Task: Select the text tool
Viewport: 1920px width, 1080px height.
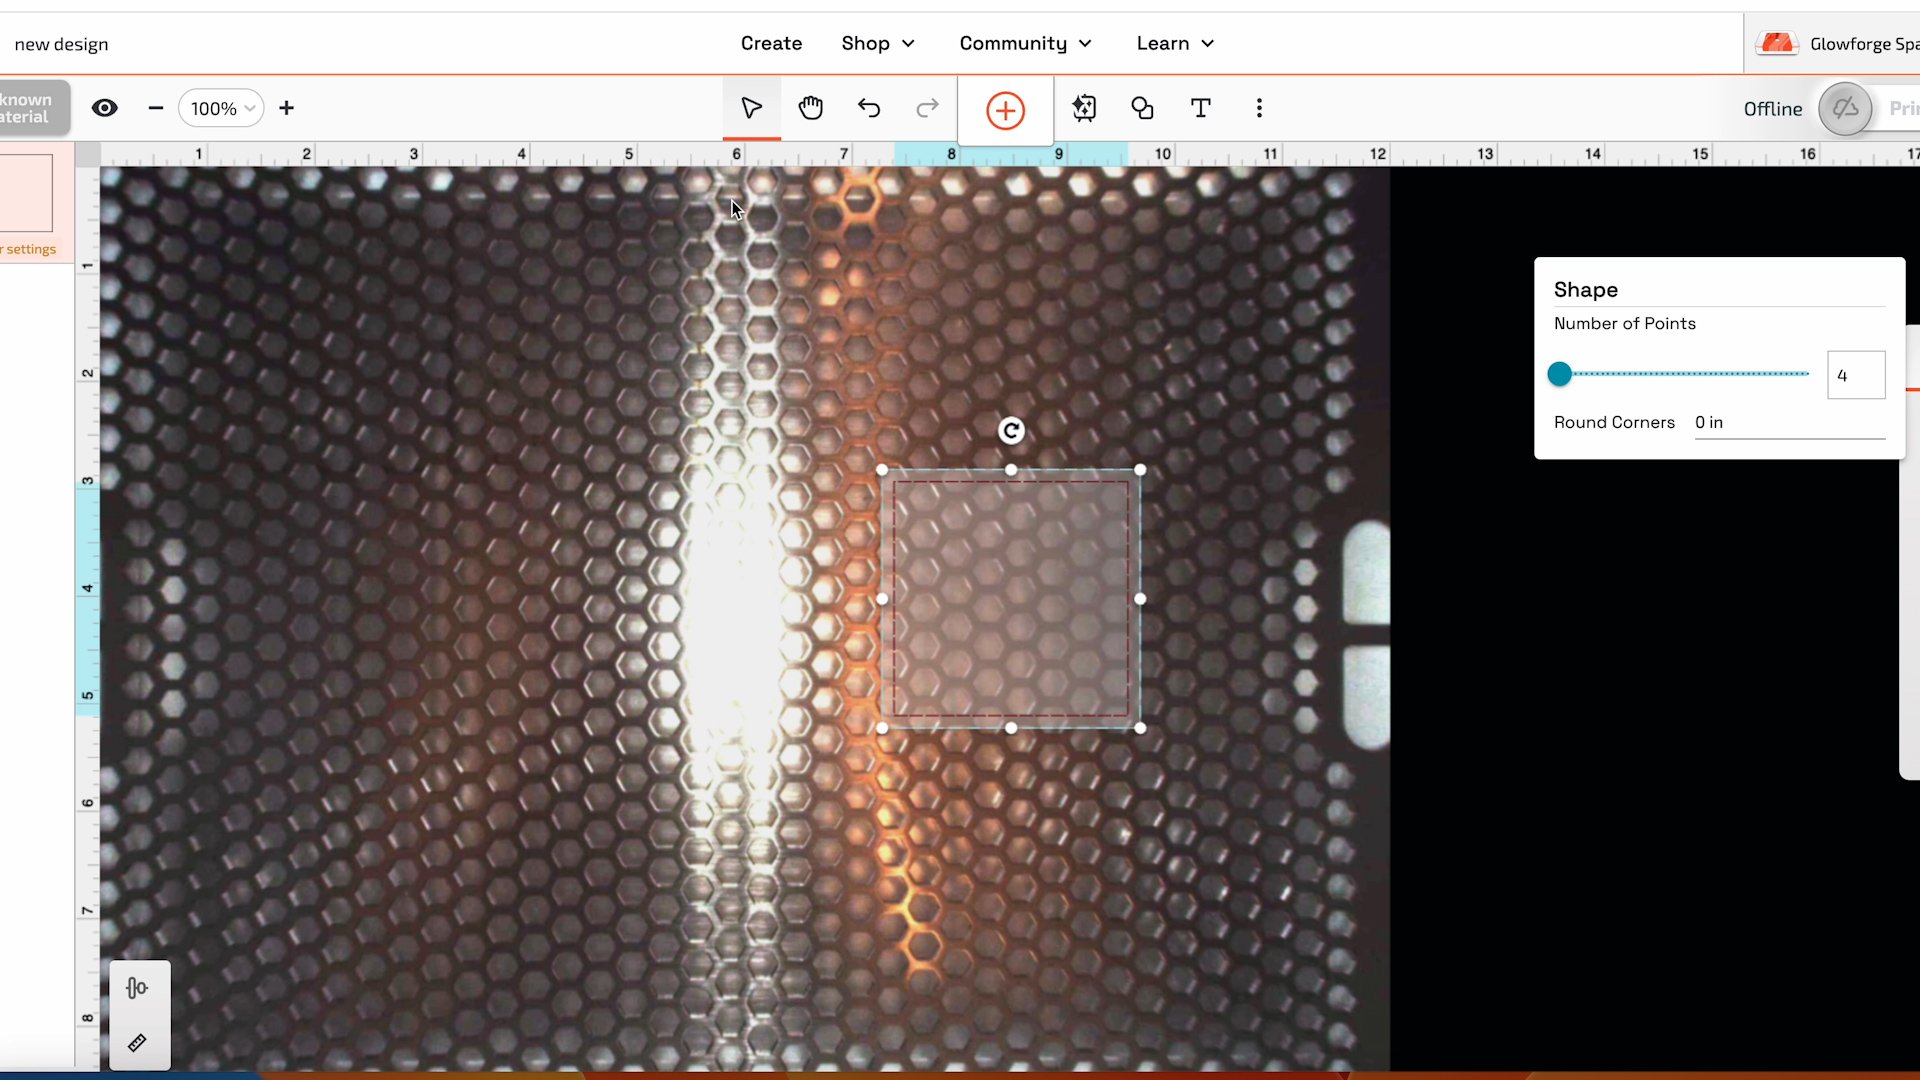Action: [x=1200, y=108]
